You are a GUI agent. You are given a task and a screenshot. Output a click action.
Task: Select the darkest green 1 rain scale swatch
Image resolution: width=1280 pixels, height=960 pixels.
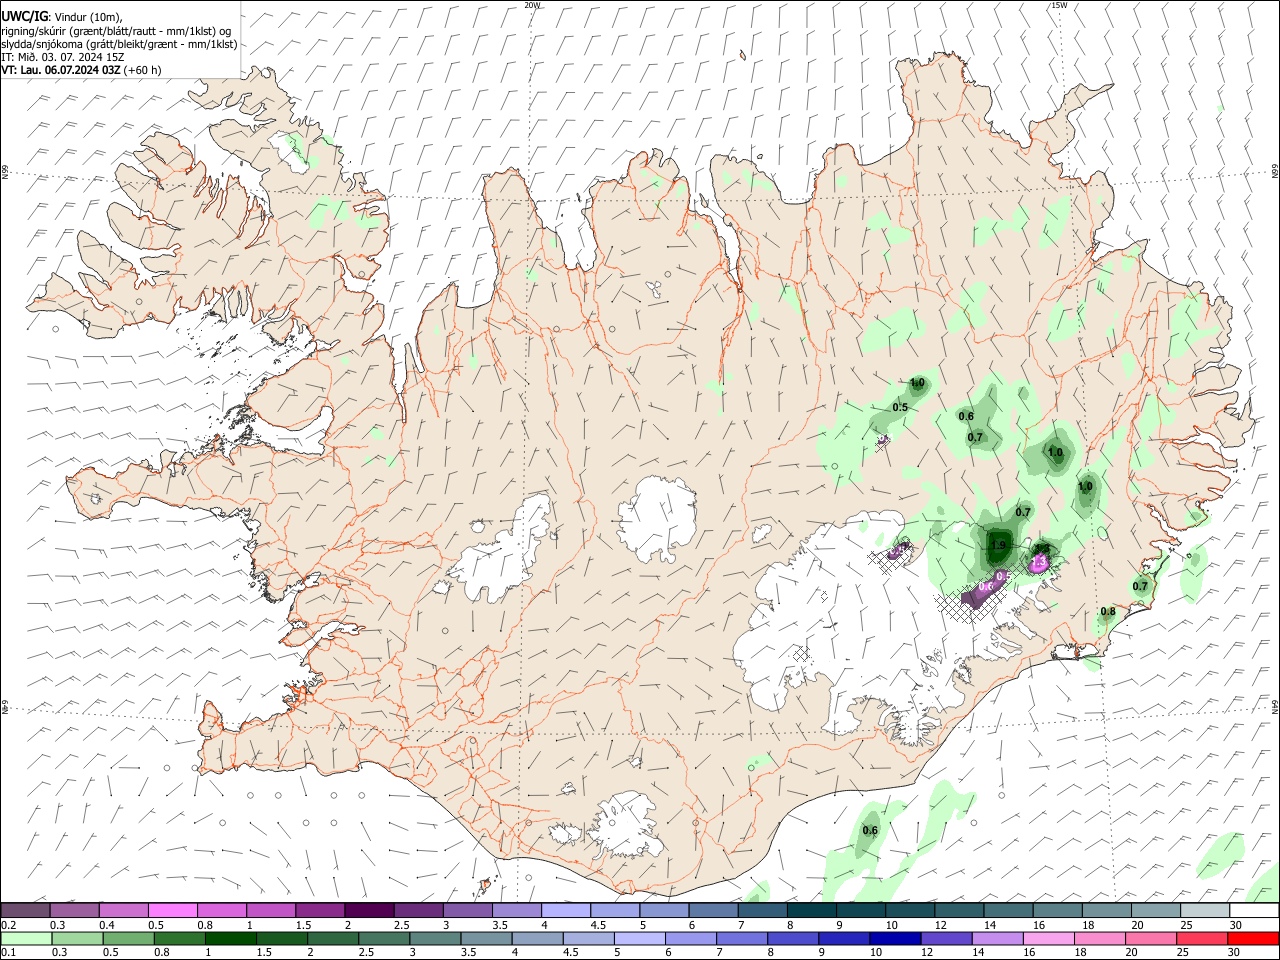coord(231,939)
